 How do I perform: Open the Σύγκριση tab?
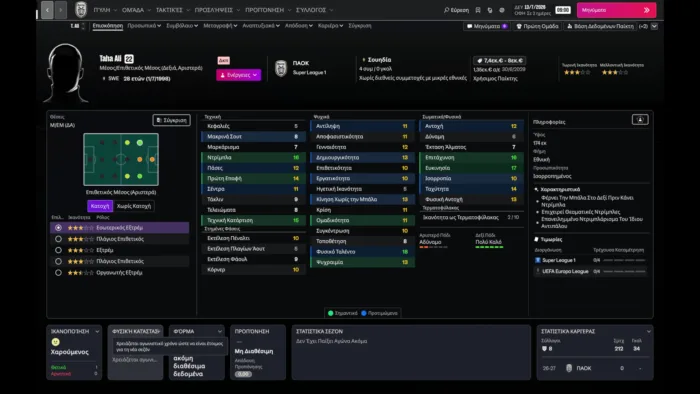(x=360, y=26)
